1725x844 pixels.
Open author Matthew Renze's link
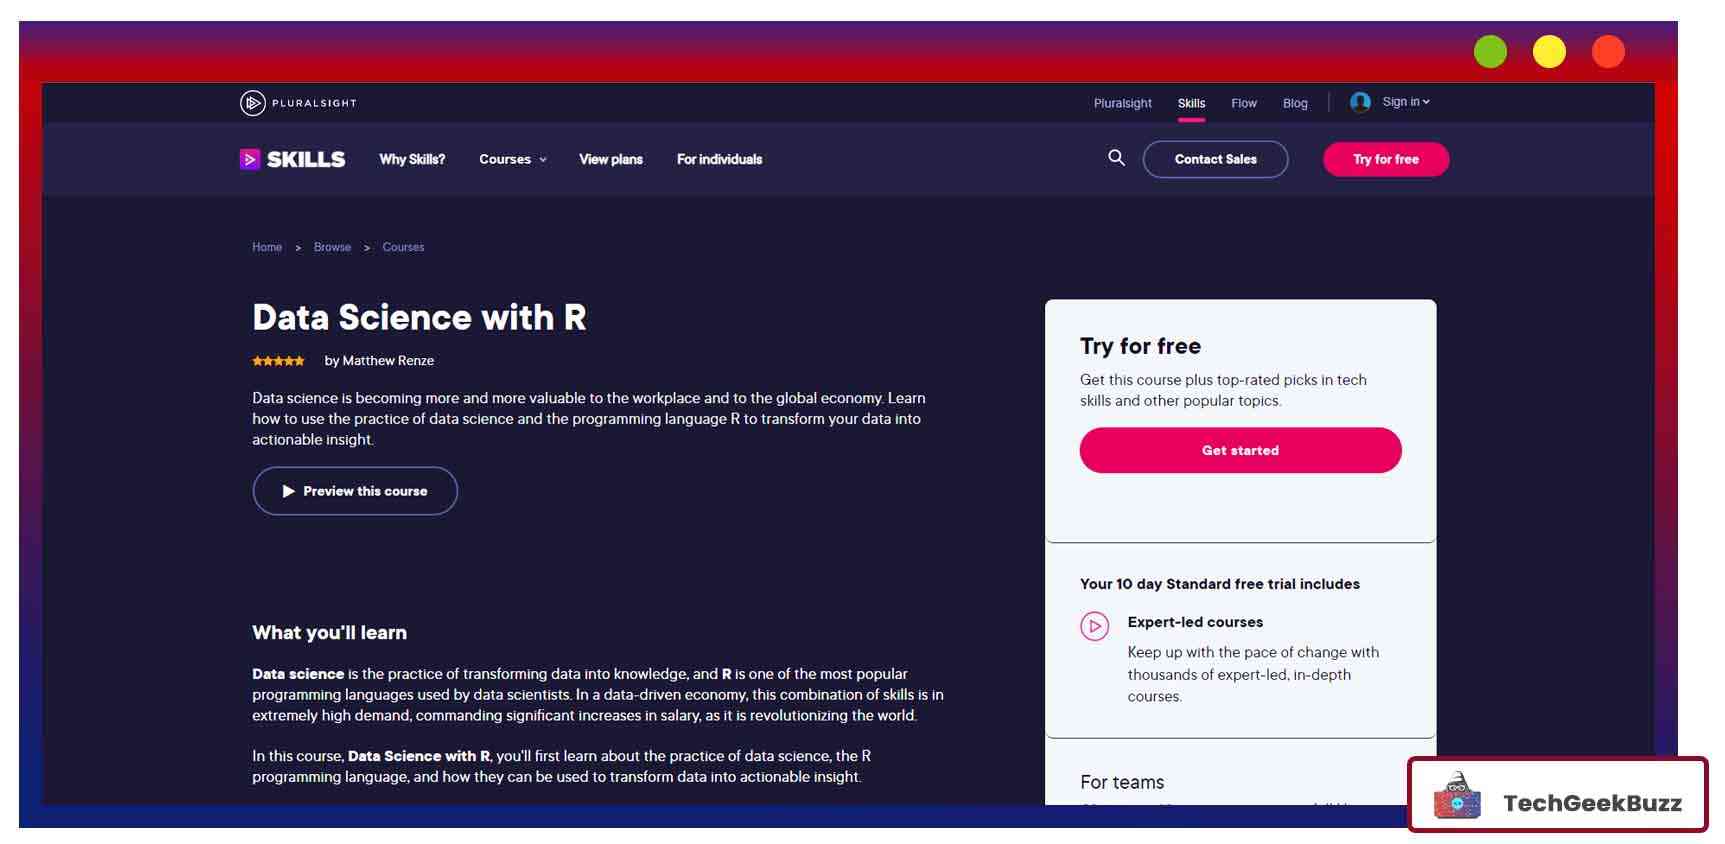(388, 361)
